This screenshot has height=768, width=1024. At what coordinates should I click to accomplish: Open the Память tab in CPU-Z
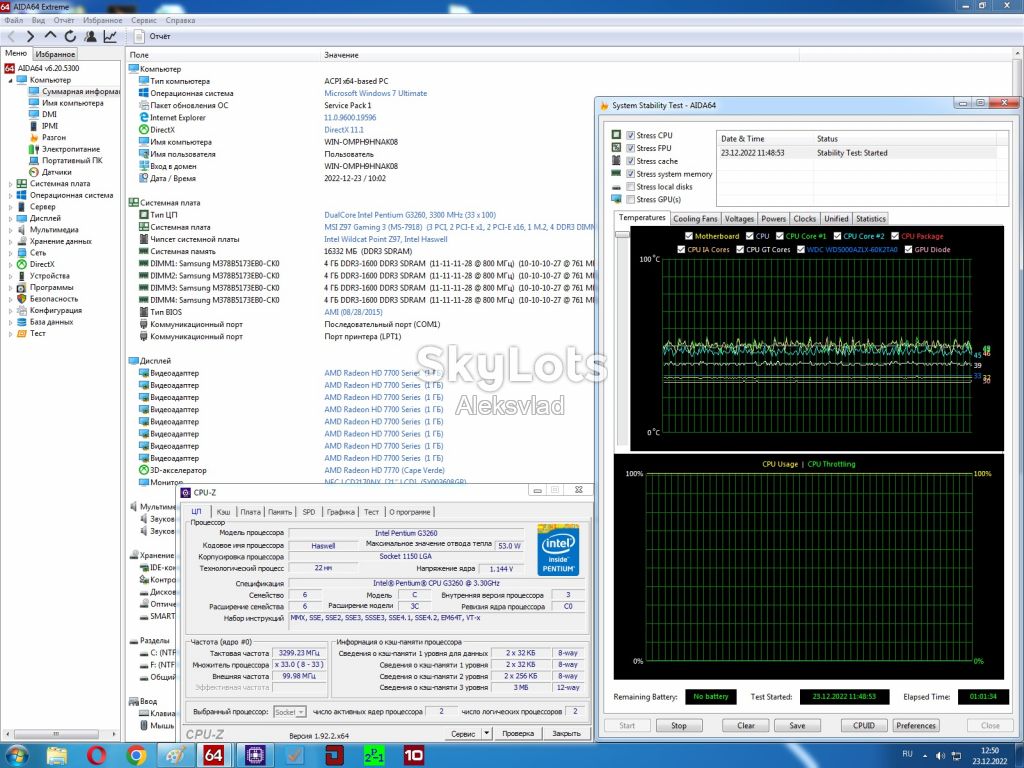coord(280,512)
